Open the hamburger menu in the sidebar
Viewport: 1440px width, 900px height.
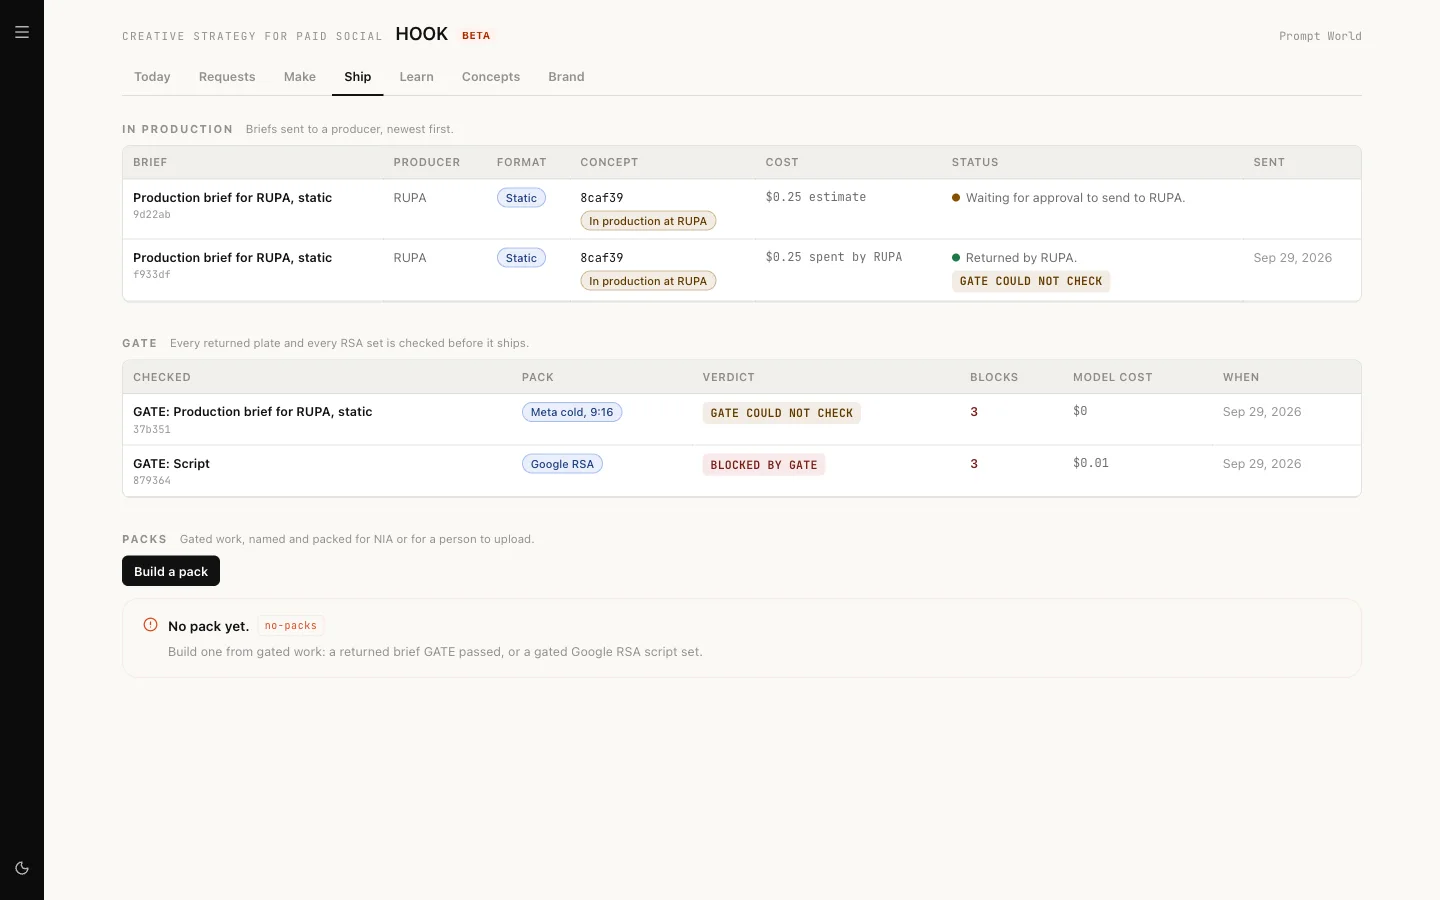pyautogui.click(x=22, y=32)
